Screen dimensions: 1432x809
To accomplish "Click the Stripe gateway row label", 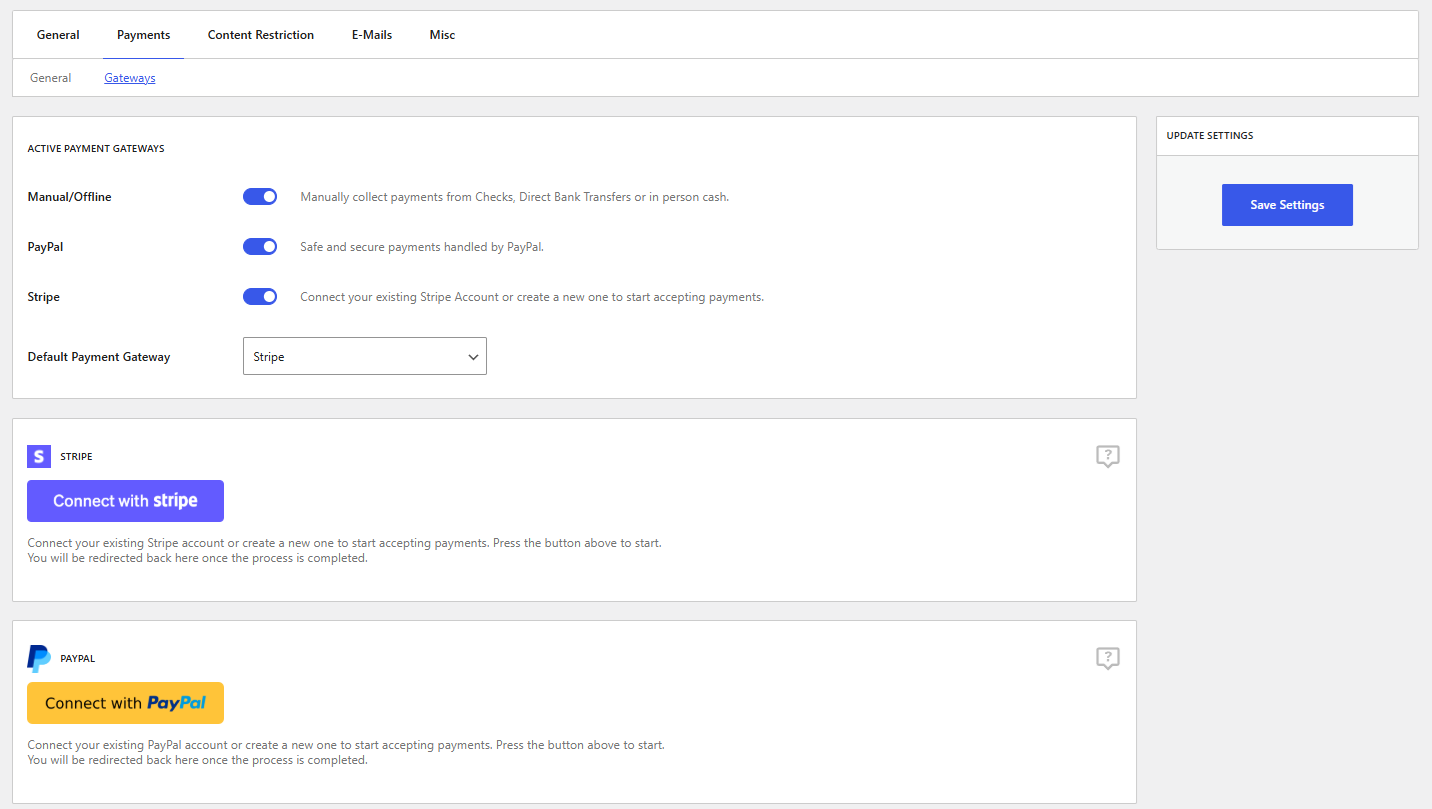I will pyautogui.click(x=44, y=297).
